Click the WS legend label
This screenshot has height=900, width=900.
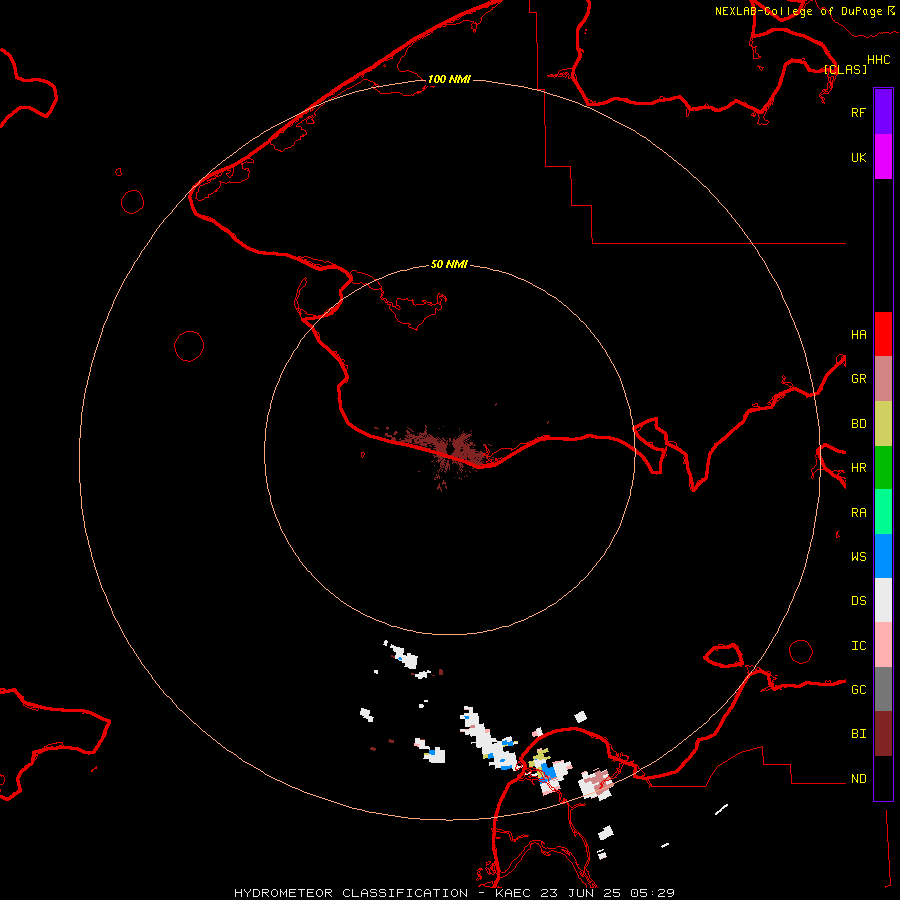point(859,556)
